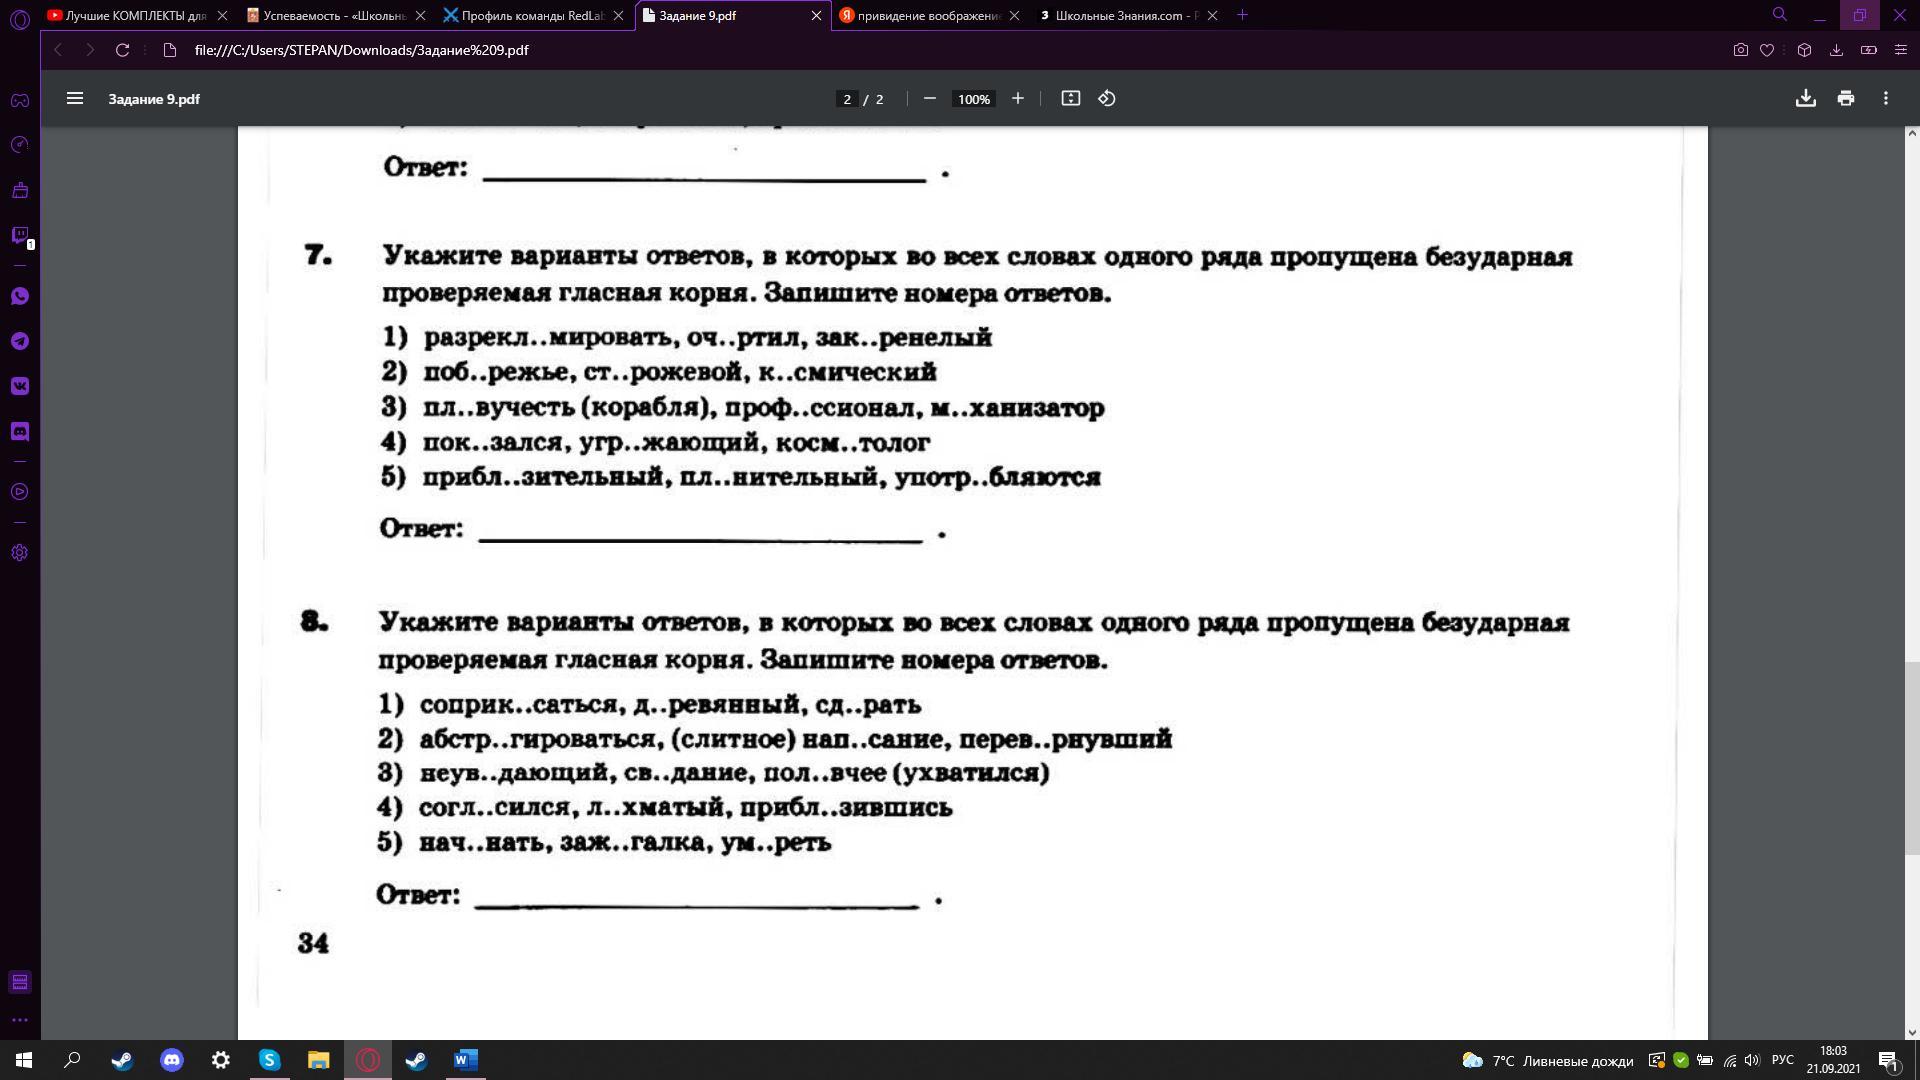
Task: Open a new browser tab
Action: [1242, 15]
